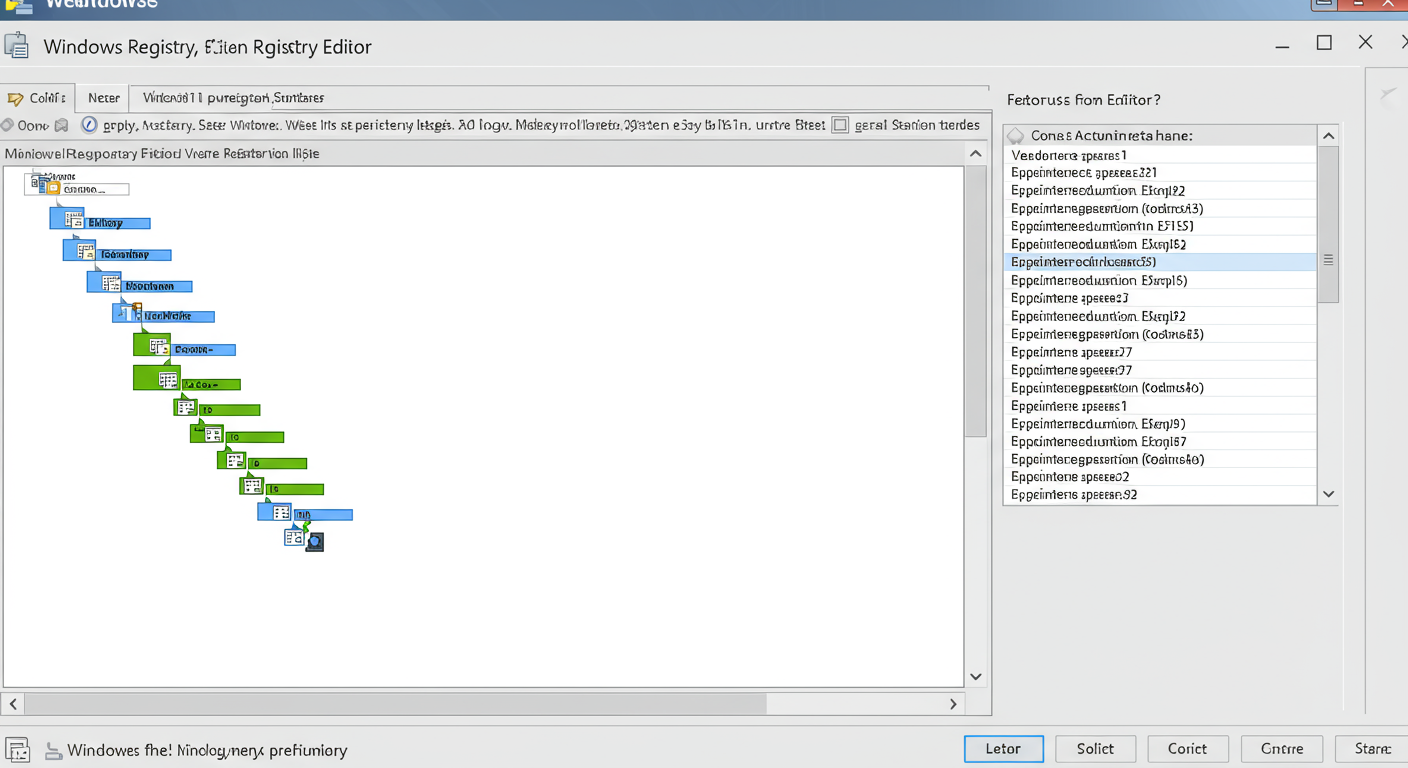
Task: Click the circular pen icon before 'pply'
Action: (x=89, y=125)
